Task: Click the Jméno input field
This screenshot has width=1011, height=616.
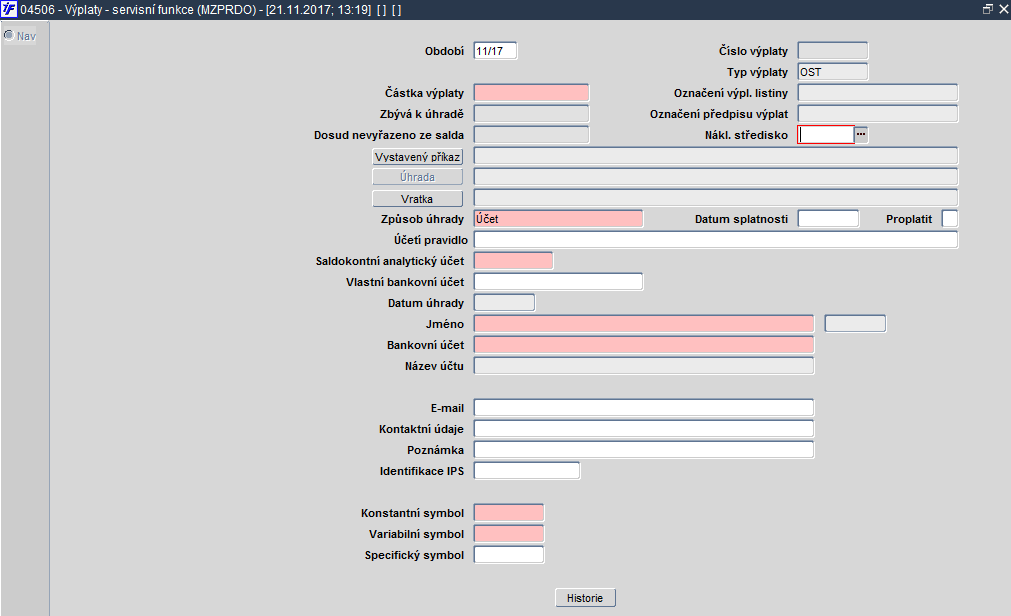Action: pyautogui.click(x=643, y=324)
